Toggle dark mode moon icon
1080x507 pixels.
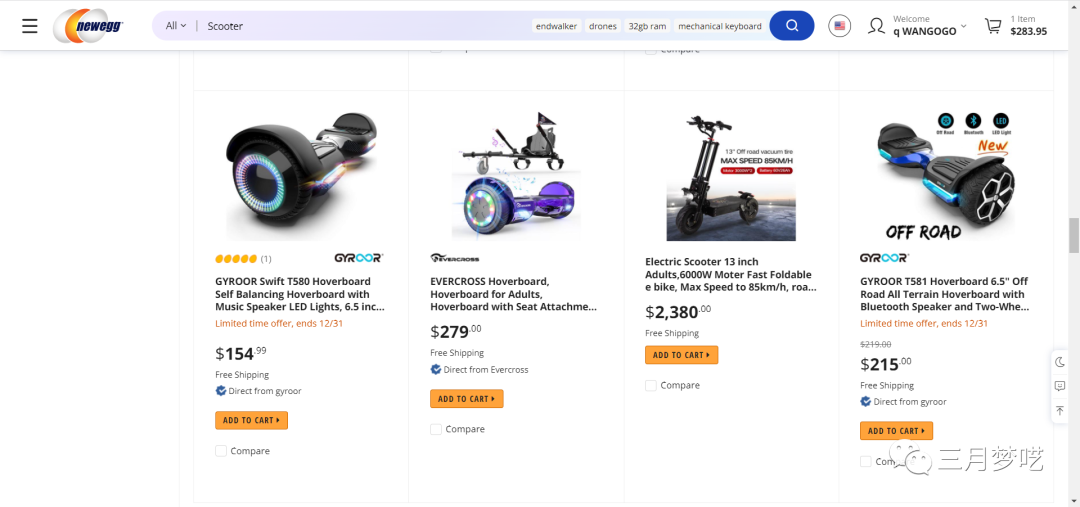(1060, 362)
